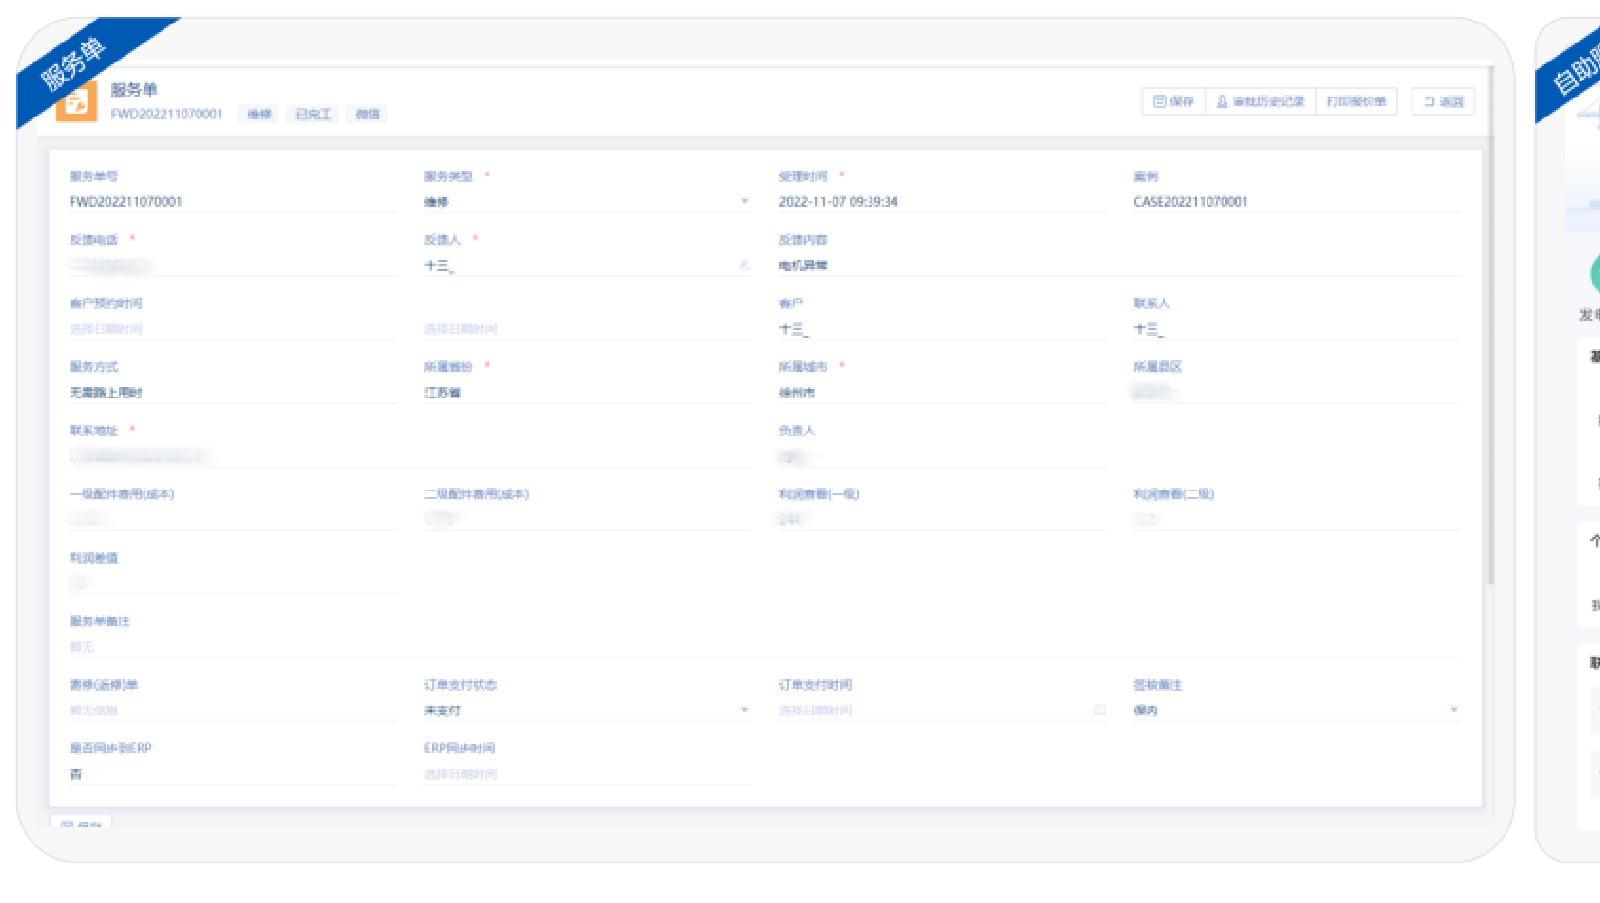1600x903 pixels.
Task: Open the 服务类型 dropdown arrow
Action: (x=744, y=202)
